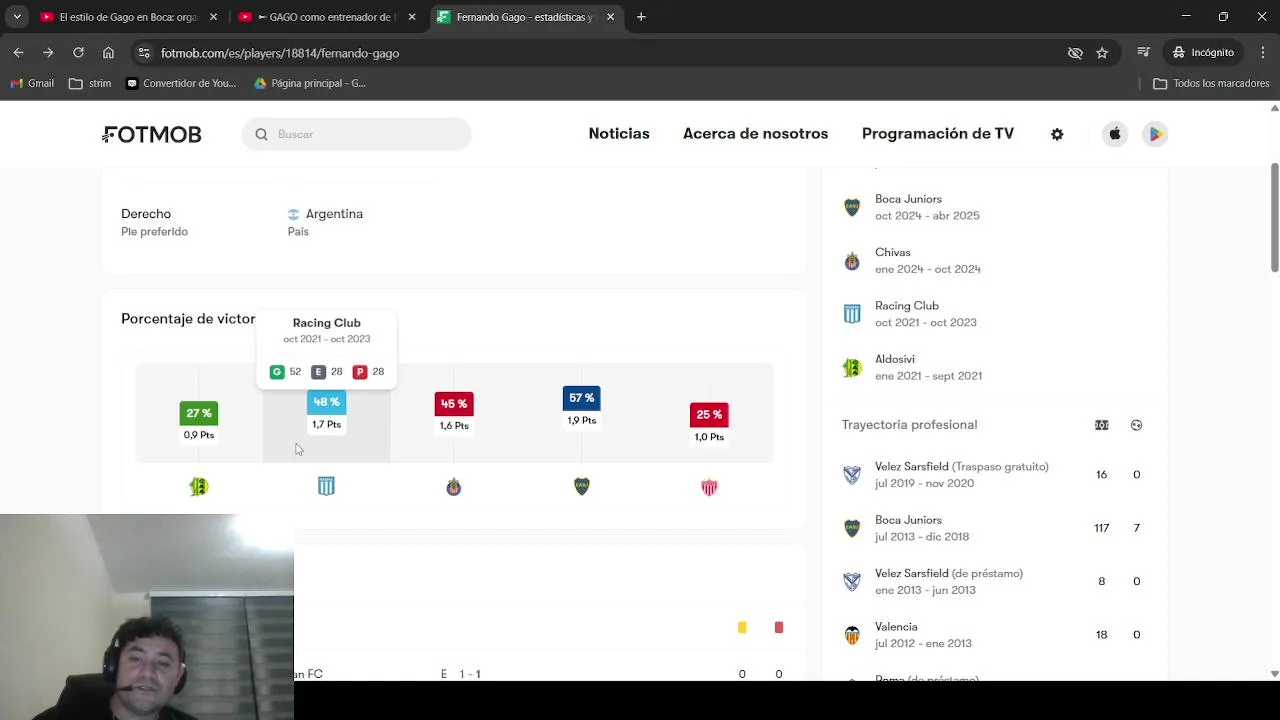Click the Chivas crest below the chart
This screenshot has width=1280, height=720.
tap(454, 487)
